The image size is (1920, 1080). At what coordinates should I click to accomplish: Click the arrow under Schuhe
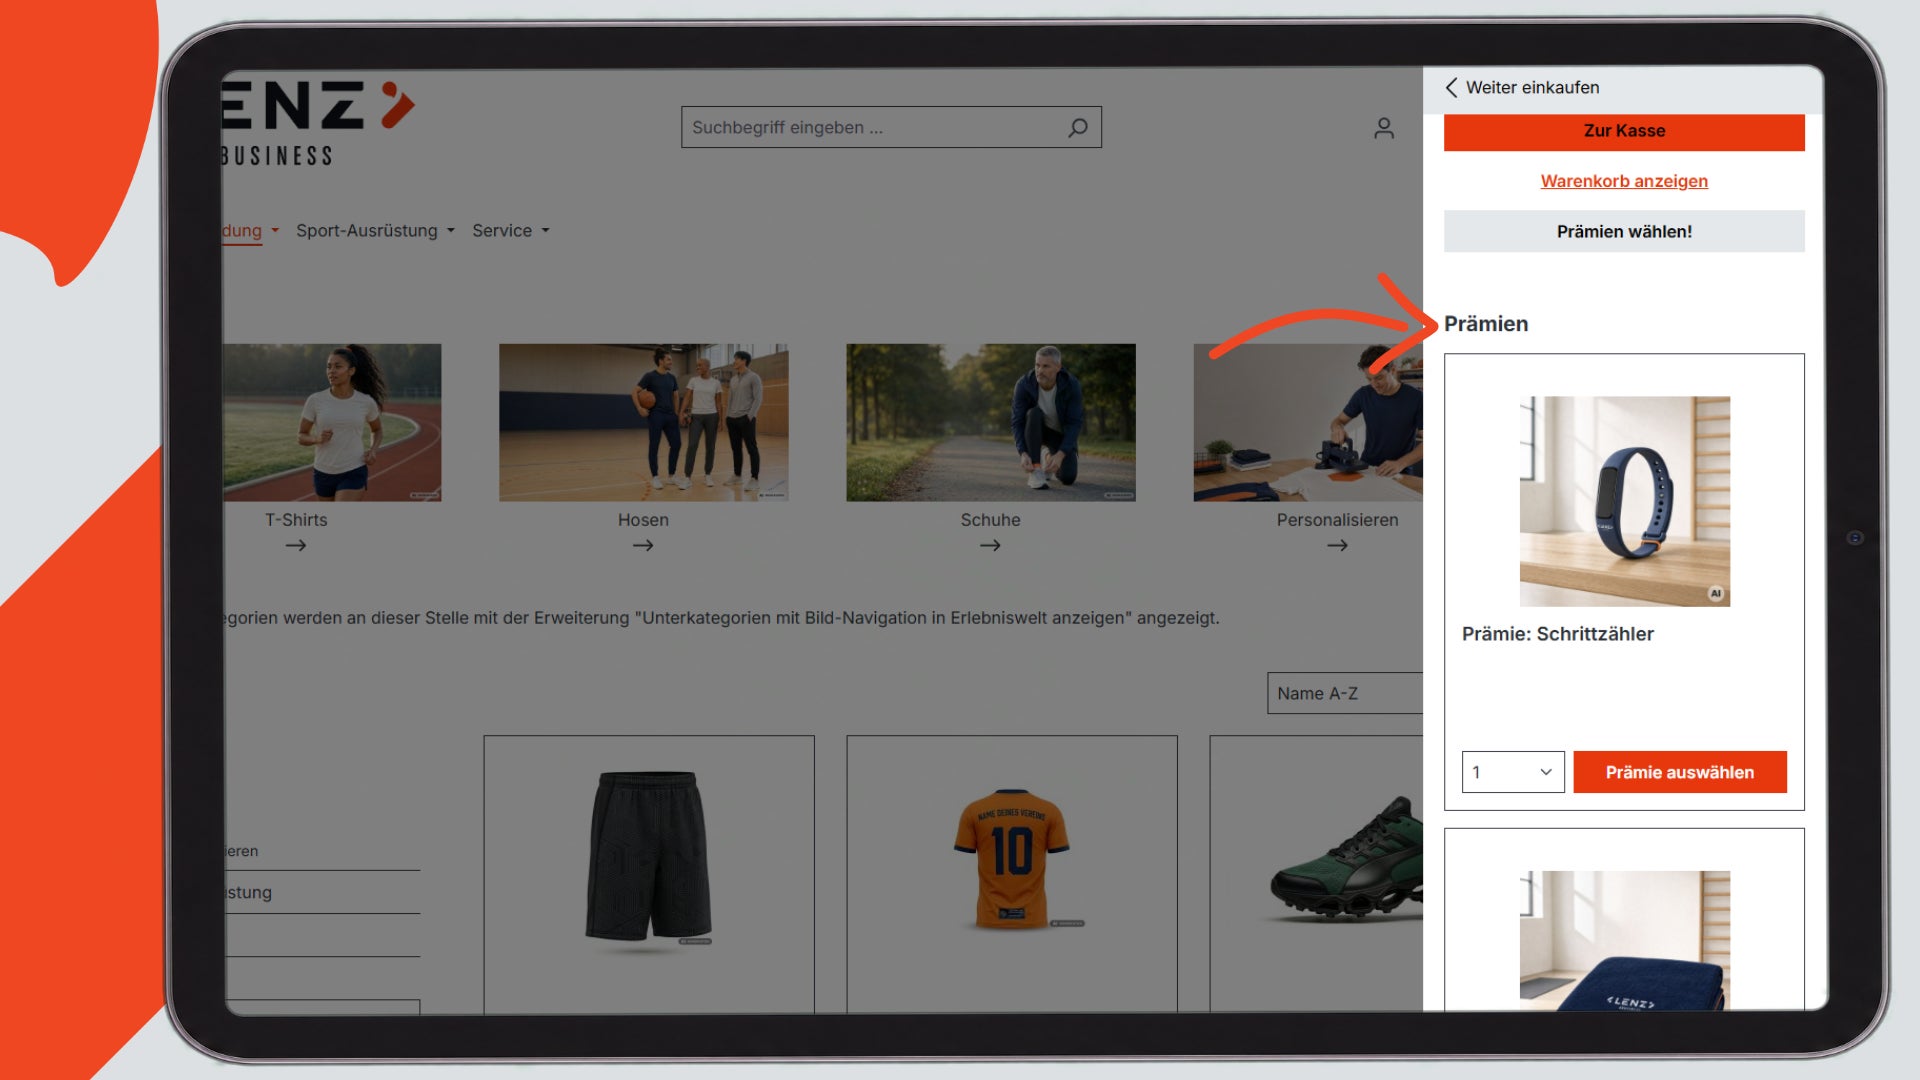(x=990, y=546)
